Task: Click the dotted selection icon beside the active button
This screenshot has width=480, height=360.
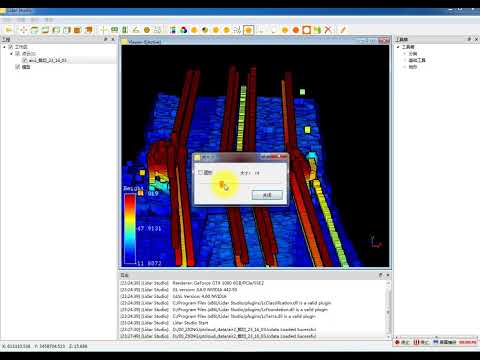Action: pyautogui.click(x=237, y=30)
